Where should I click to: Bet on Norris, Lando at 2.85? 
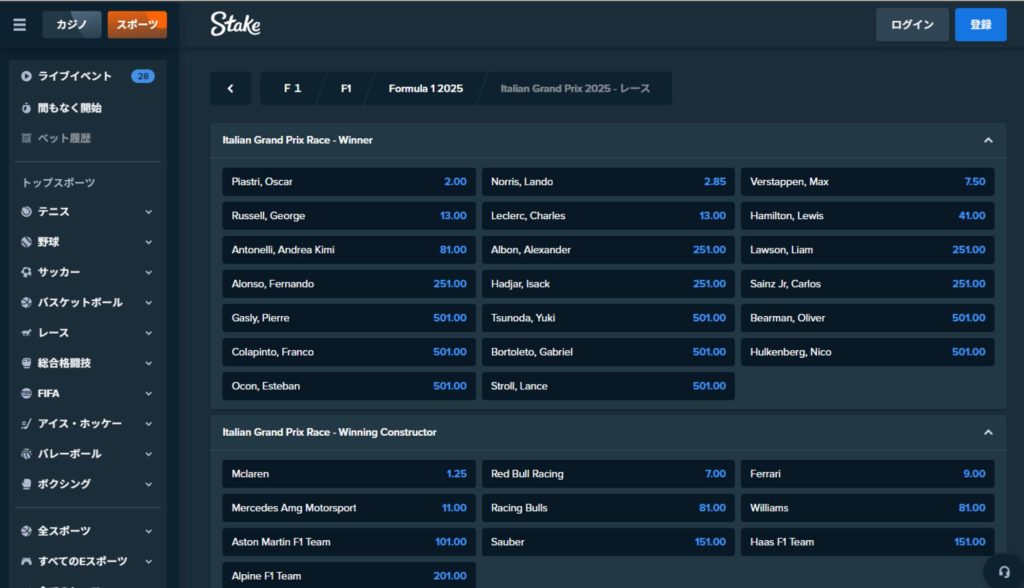608,182
